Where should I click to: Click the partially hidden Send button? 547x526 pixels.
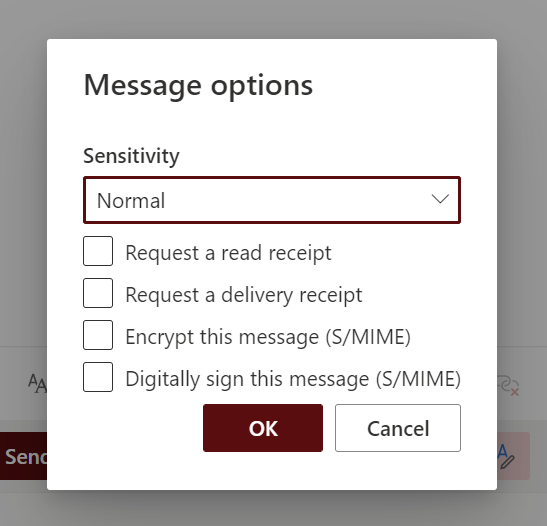coord(23,456)
